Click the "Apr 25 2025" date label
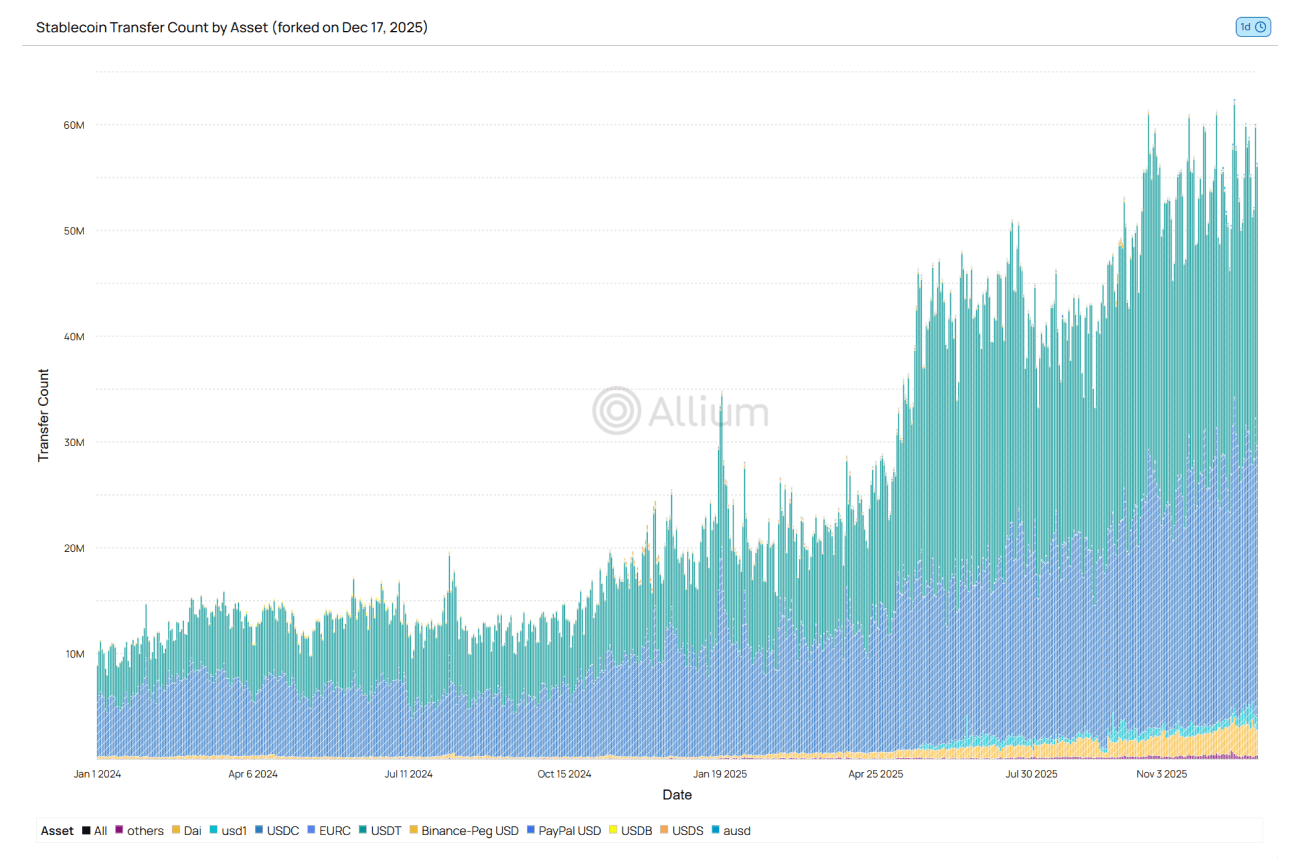Image resolution: width=1300 pixels, height=868 pixels. tap(876, 774)
